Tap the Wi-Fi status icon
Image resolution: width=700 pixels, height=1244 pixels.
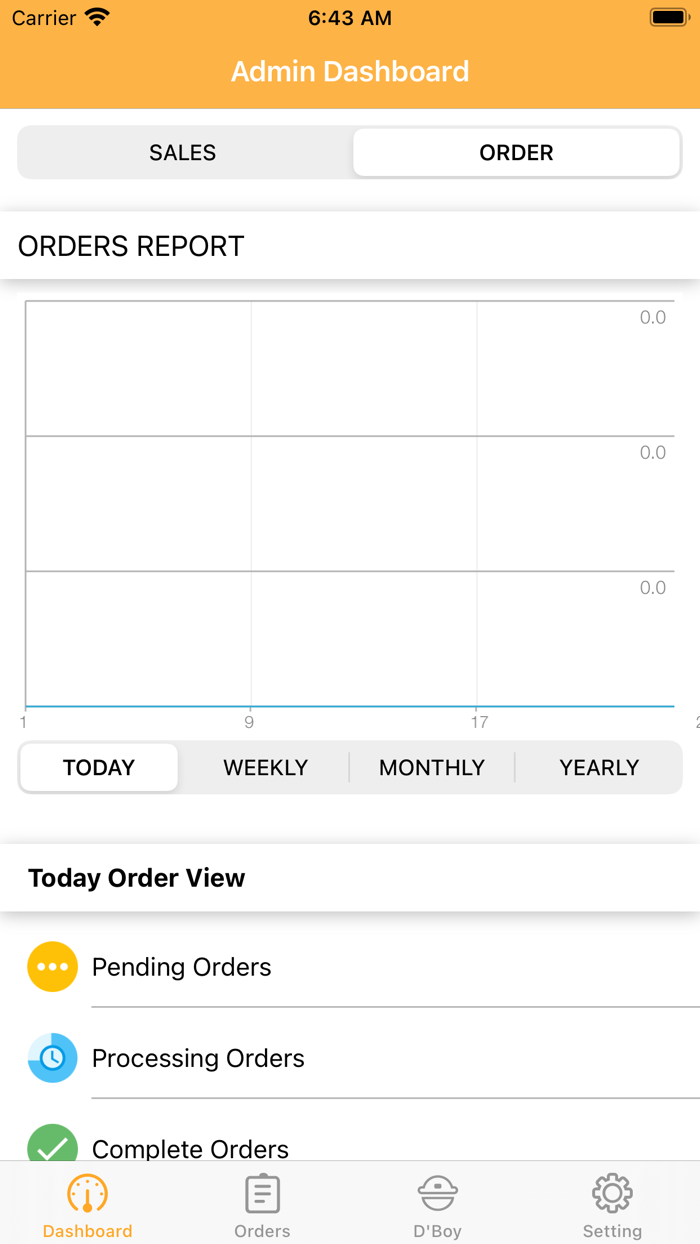click(x=97, y=18)
